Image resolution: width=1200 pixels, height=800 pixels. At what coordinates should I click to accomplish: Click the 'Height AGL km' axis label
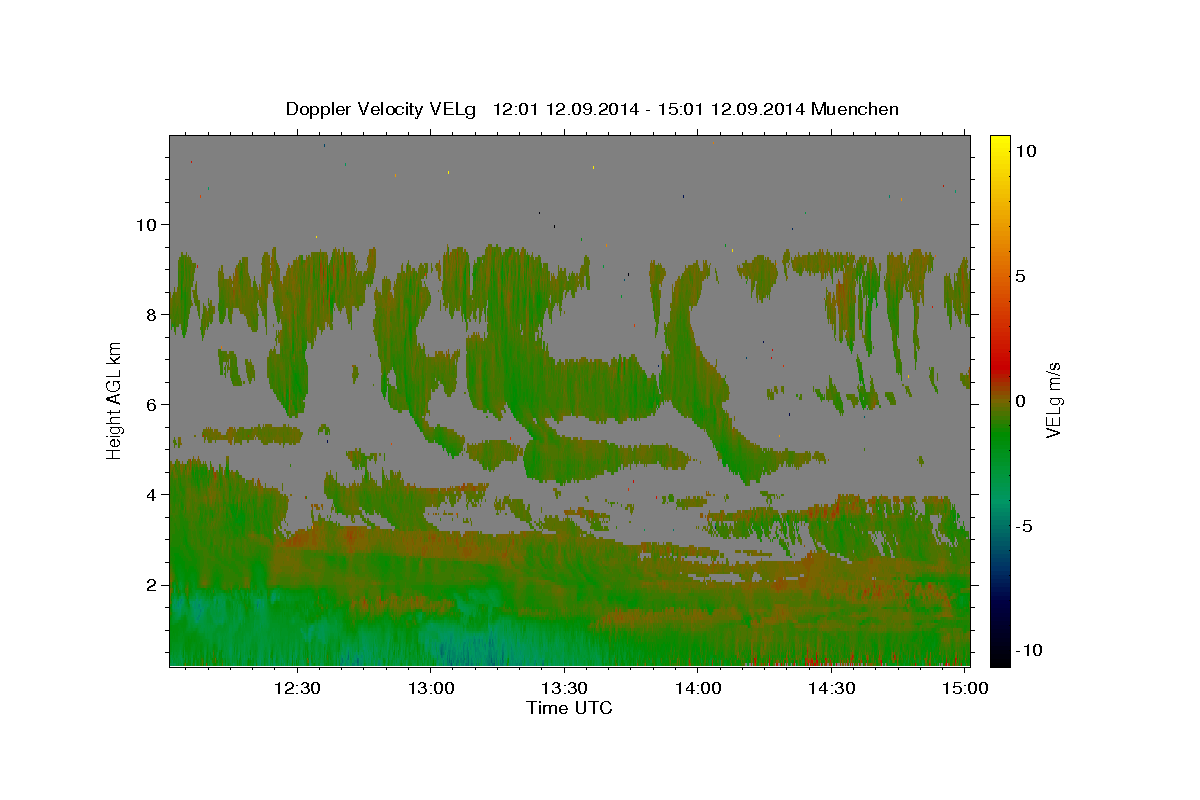[x=114, y=400]
